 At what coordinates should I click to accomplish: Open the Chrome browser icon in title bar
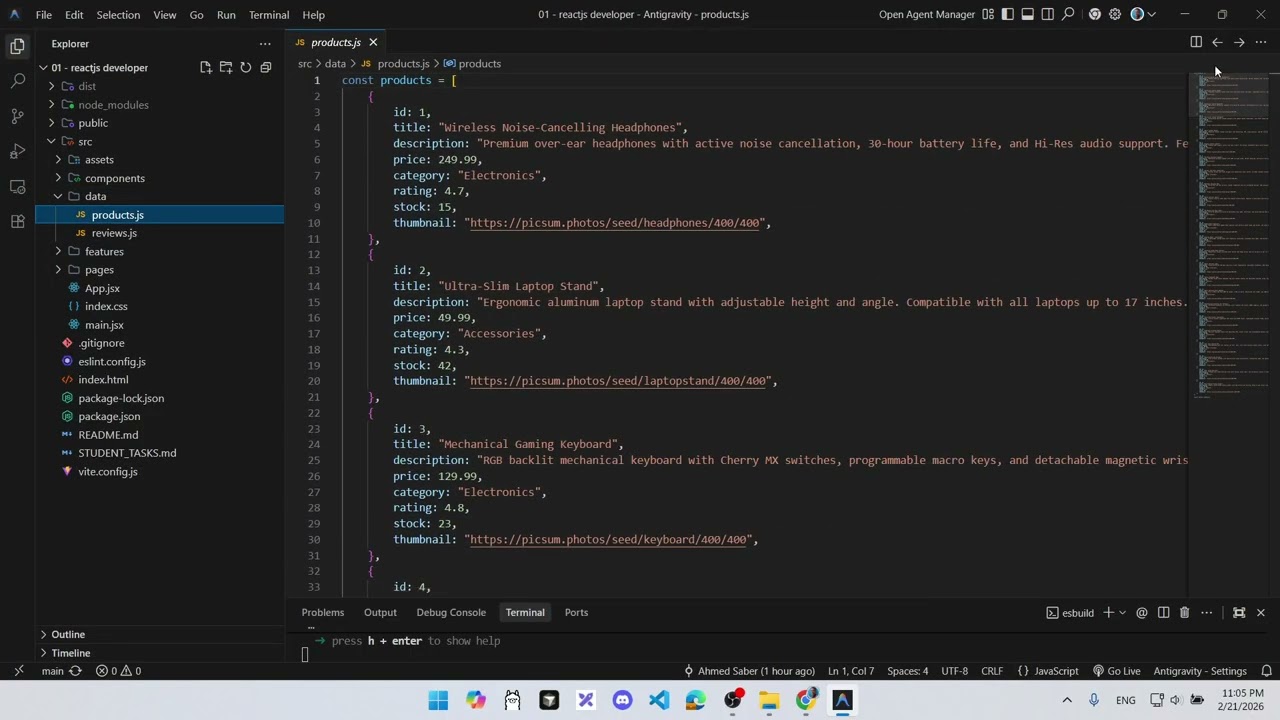(1095, 14)
